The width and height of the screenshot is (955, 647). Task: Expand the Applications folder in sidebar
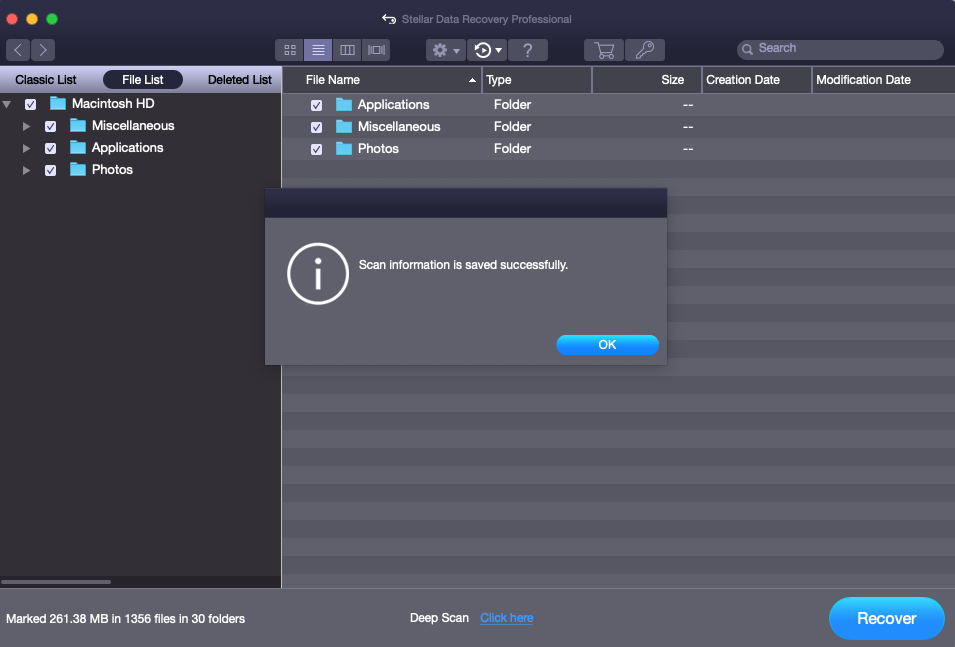point(27,148)
